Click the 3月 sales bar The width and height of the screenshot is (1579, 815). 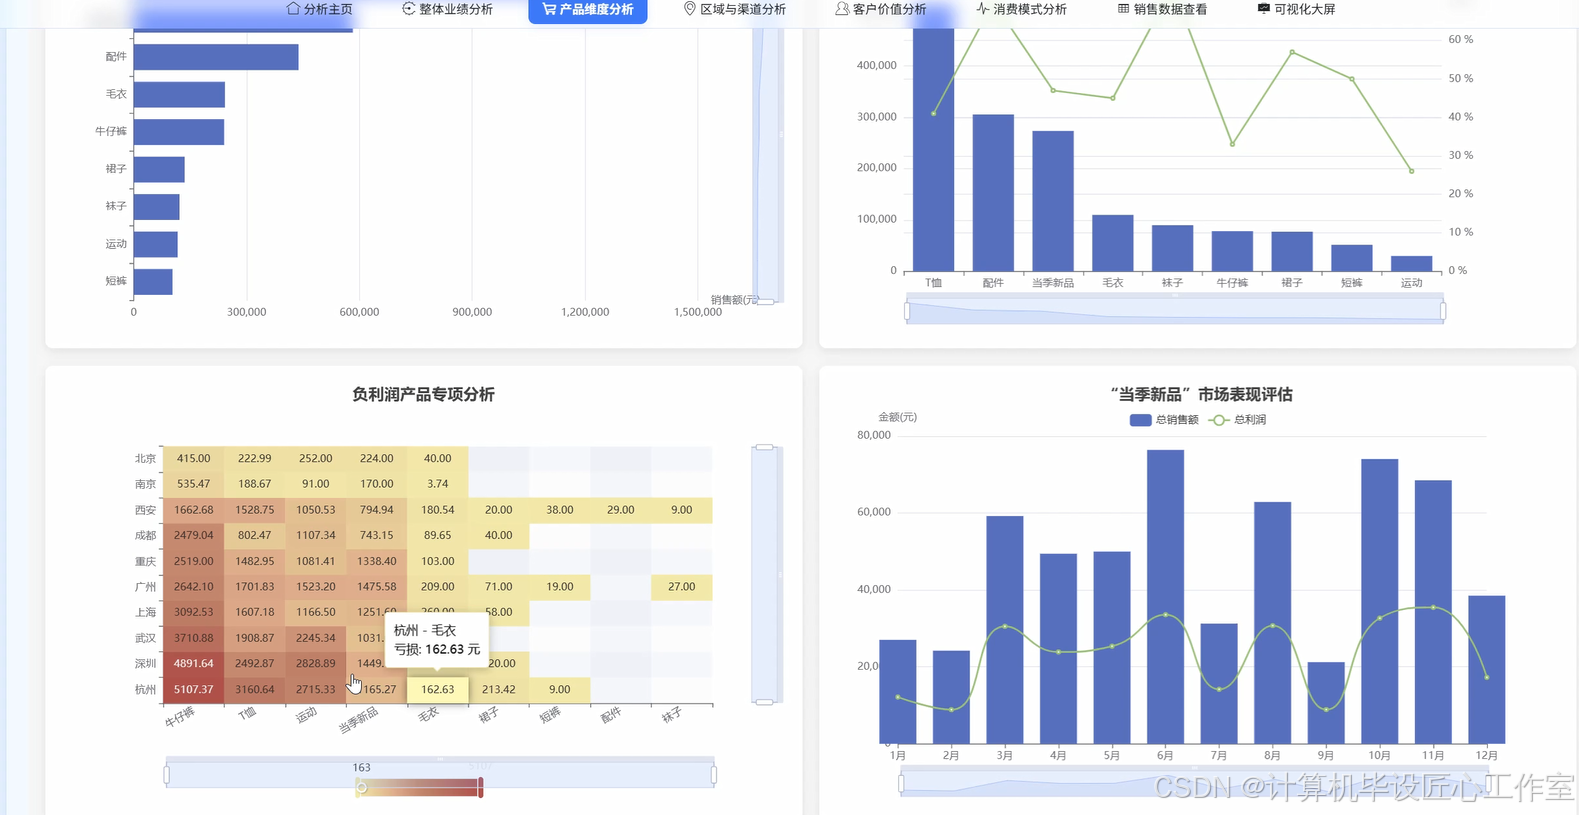coord(1005,630)
